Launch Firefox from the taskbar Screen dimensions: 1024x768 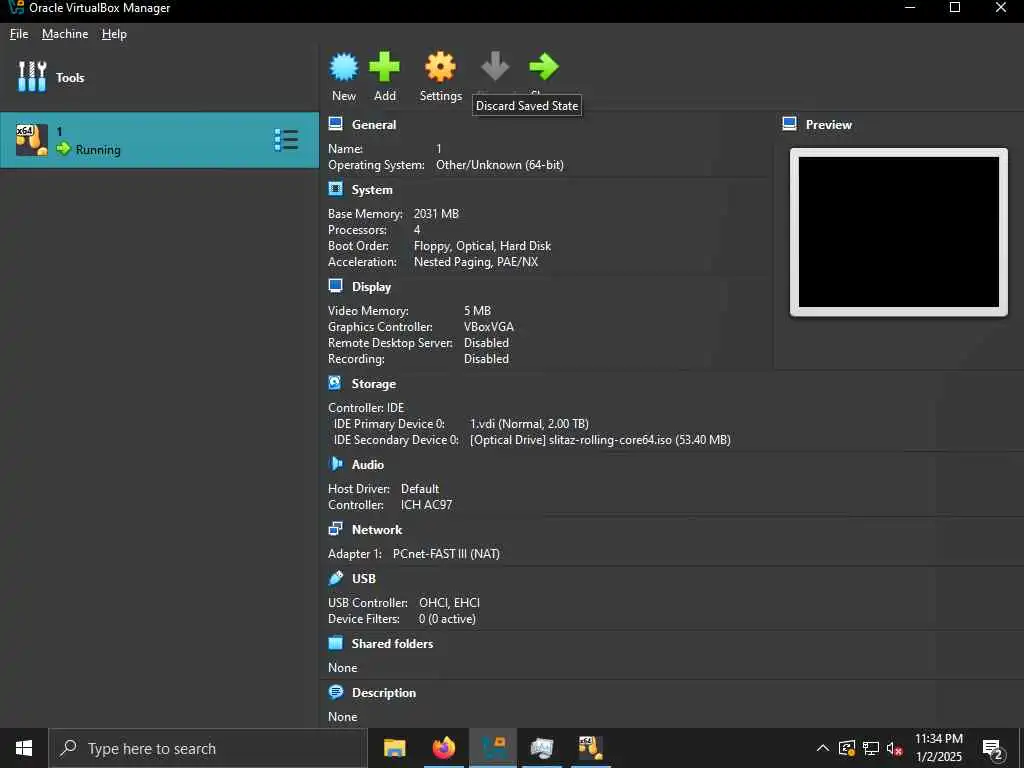[444, 748]
